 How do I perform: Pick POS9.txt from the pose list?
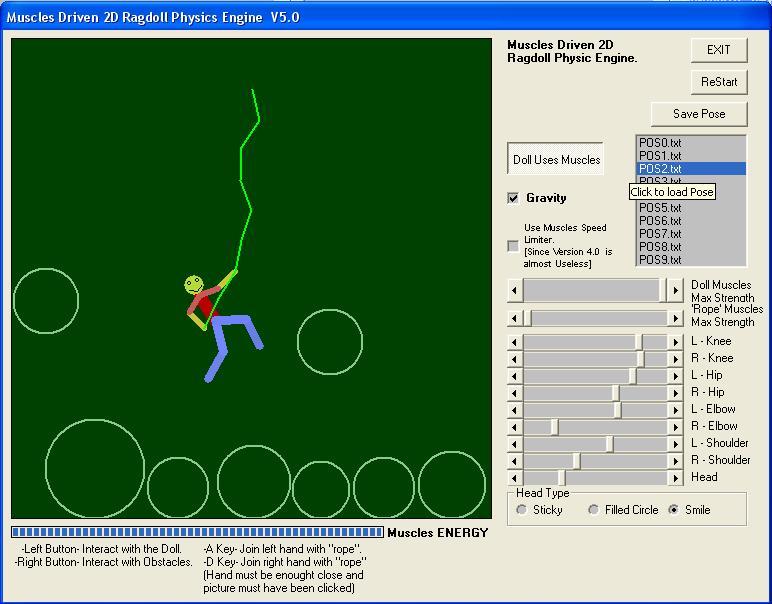point(660,260)
